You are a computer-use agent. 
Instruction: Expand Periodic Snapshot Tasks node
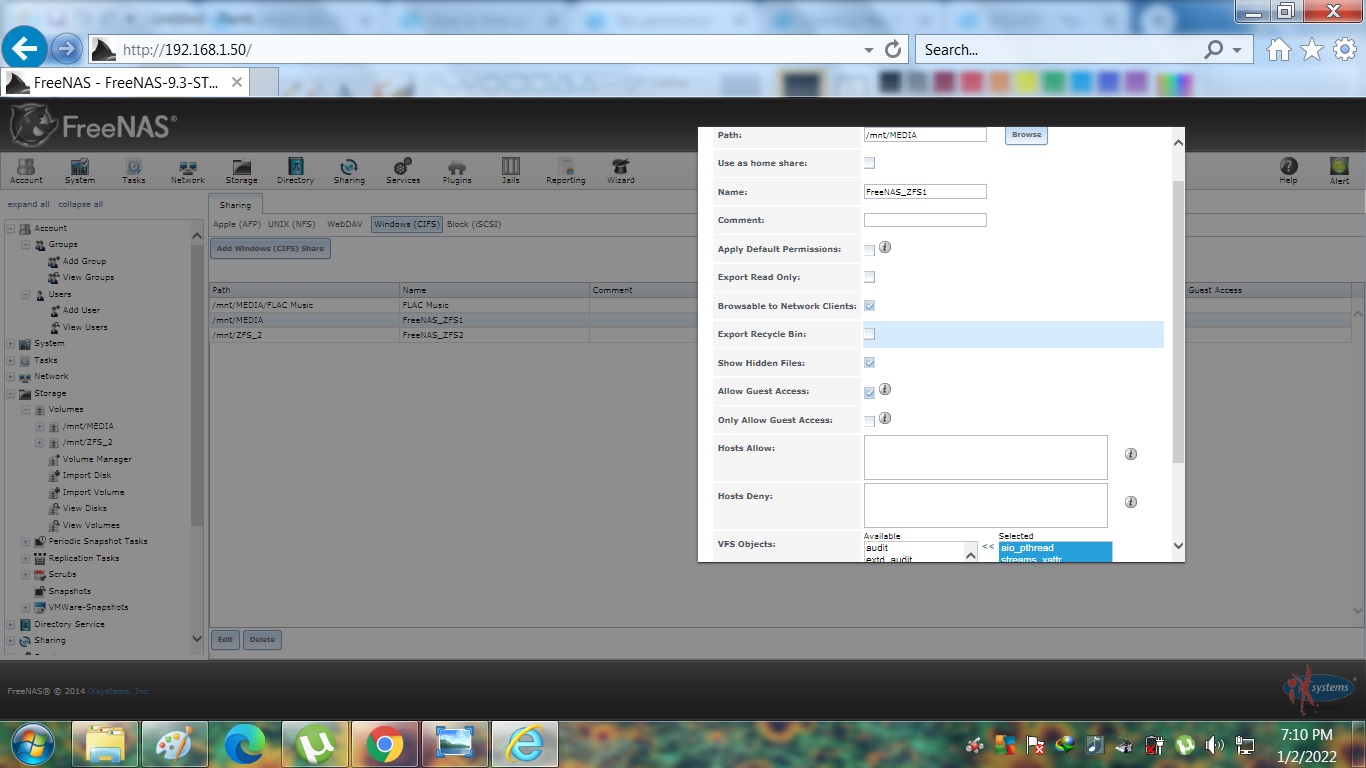coord(26,542)
